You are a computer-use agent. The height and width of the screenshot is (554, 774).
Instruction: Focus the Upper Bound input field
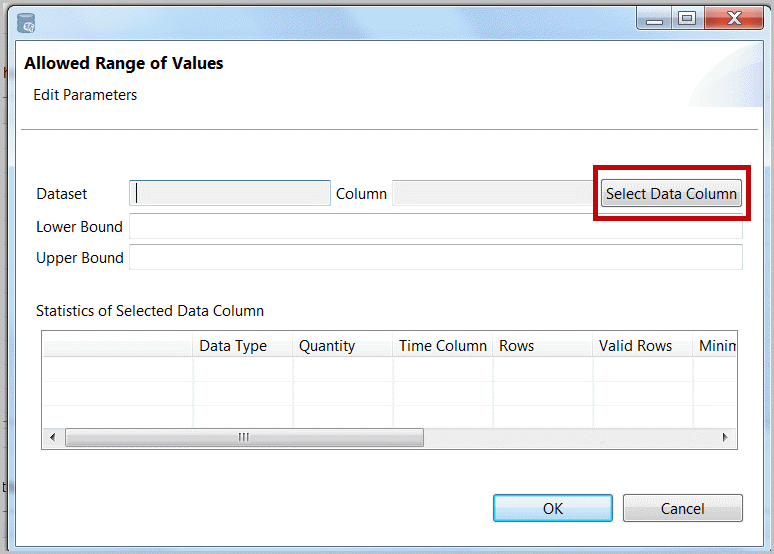(435, 257)
